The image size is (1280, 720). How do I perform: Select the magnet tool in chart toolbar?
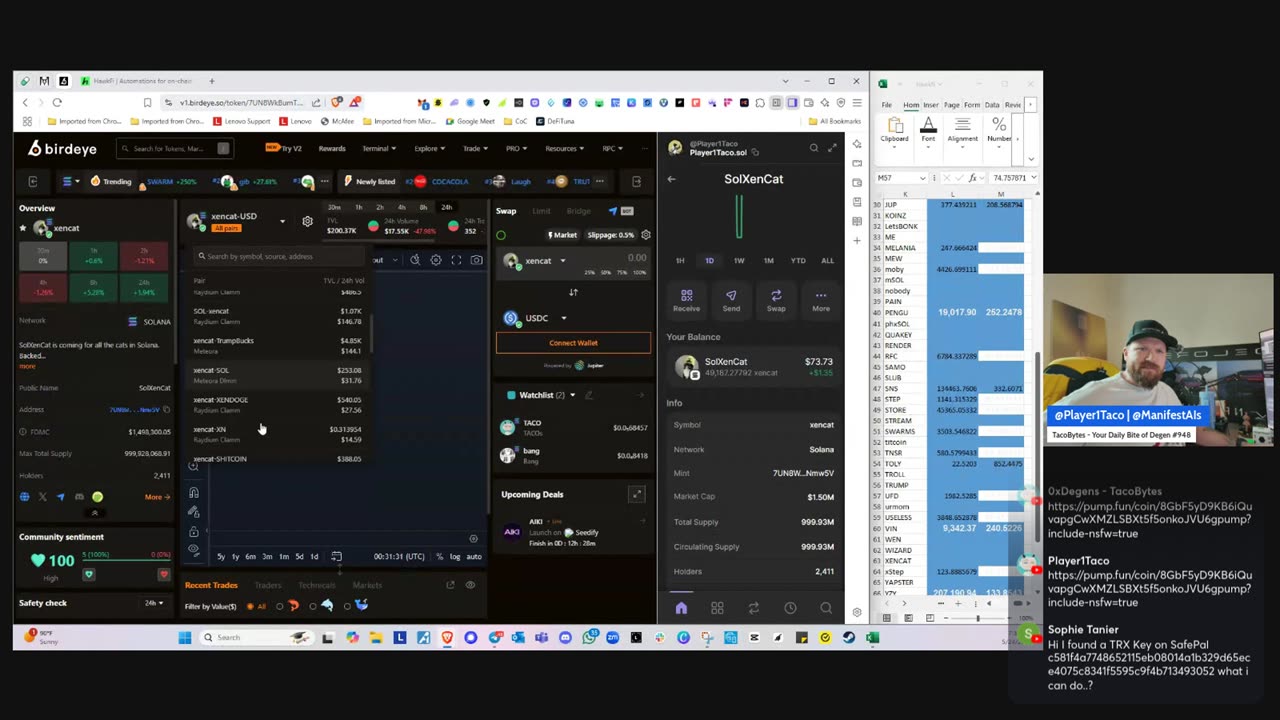point(194,492)
